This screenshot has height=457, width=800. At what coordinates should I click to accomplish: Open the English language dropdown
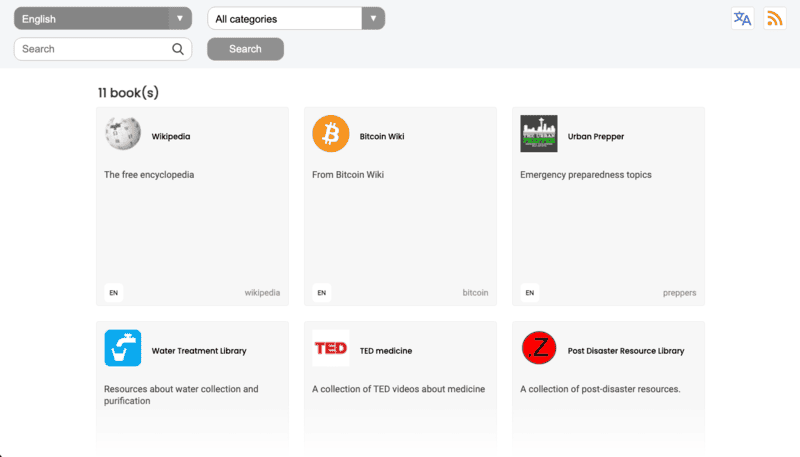pos(103,19)
